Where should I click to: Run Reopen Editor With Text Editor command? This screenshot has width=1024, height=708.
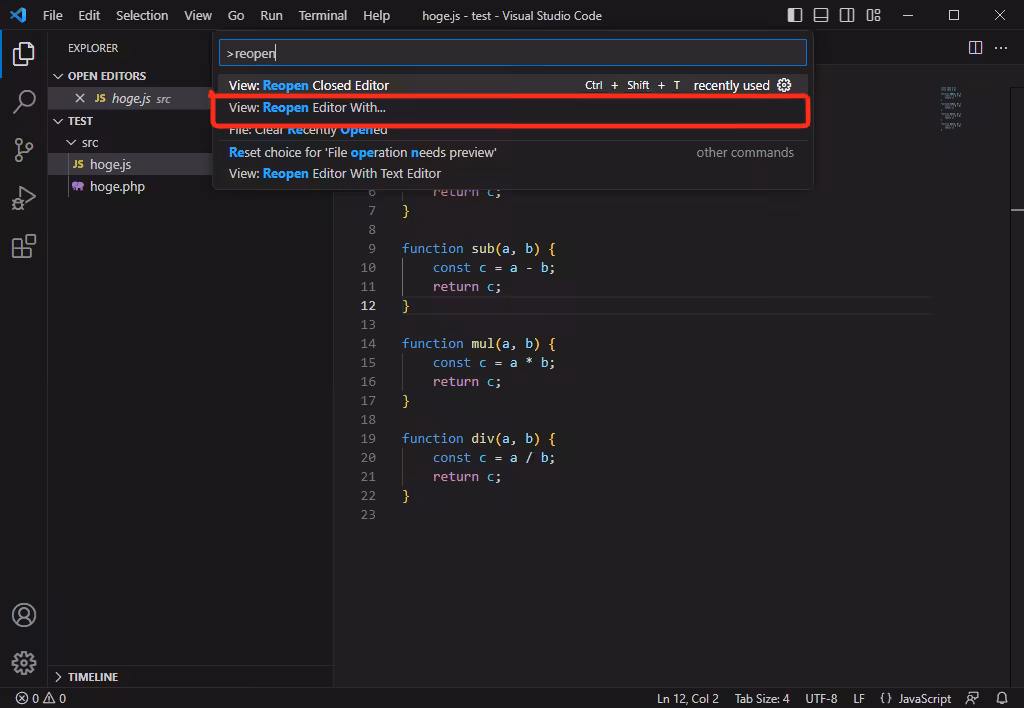513,173
